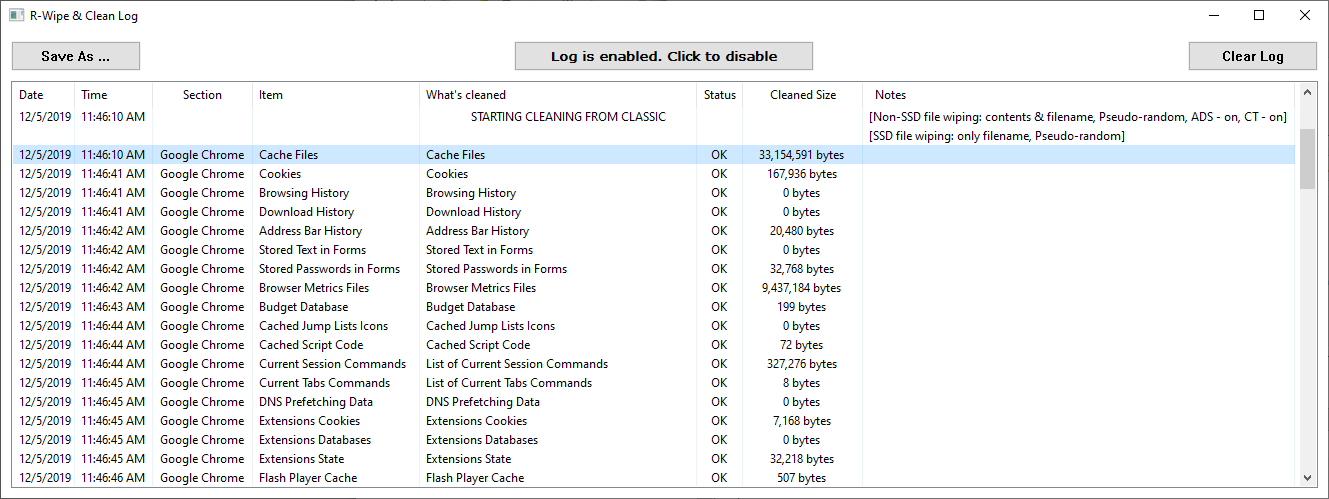
Task: Click the Section column header
Action: [203, 95]
